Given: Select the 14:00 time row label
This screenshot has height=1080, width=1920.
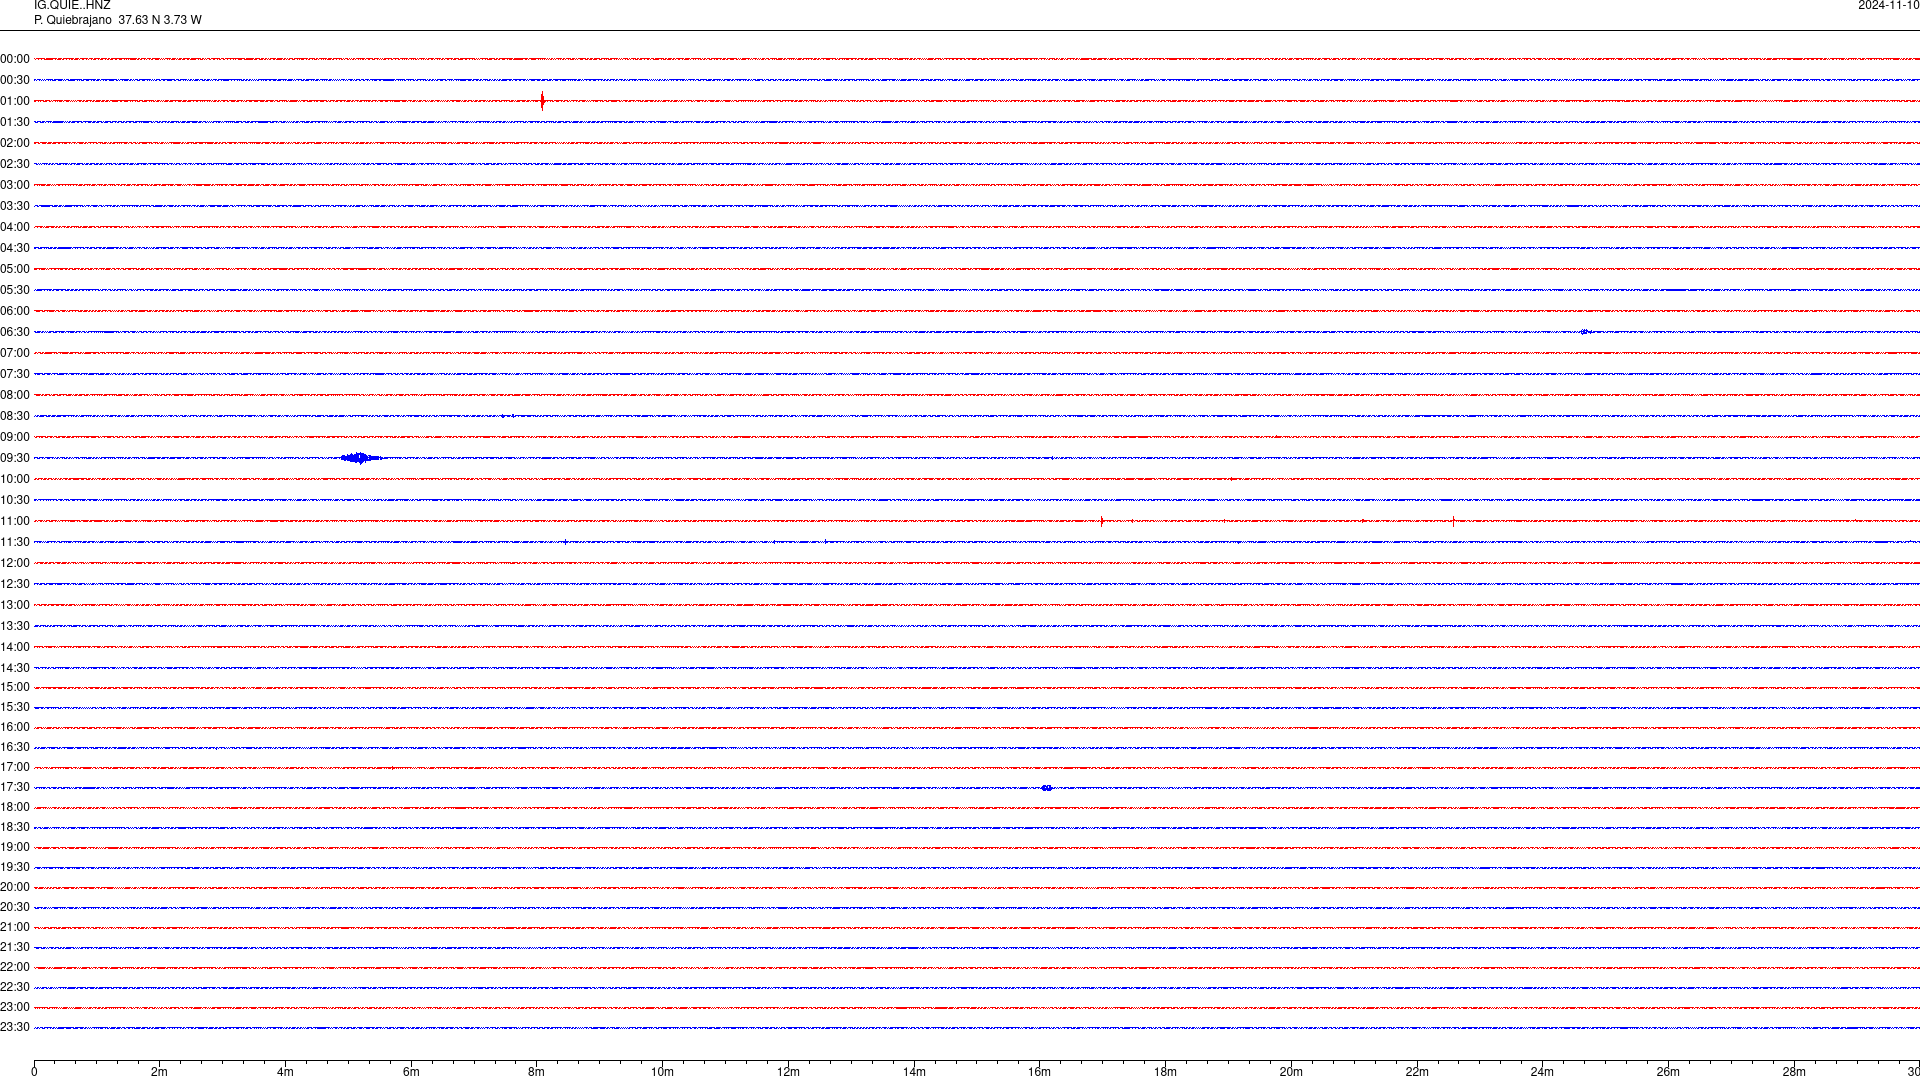Looking at the screenshot, I should [x=15, y=647].
